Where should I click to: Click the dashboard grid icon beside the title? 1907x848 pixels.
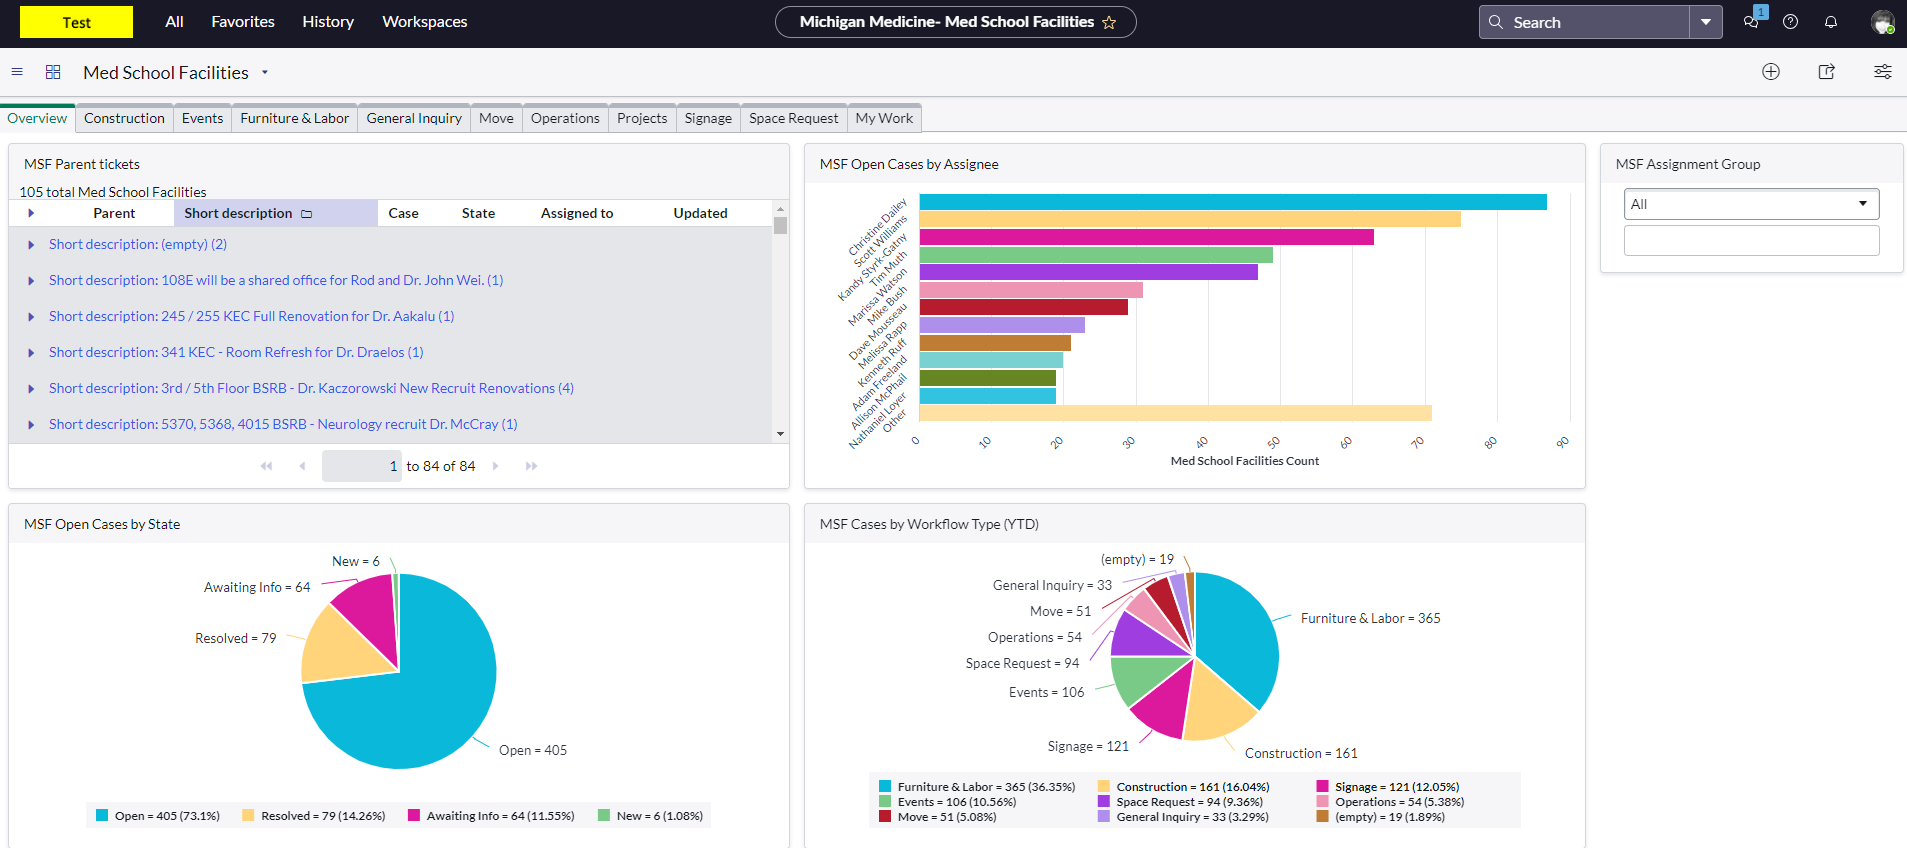coord(53,72)
